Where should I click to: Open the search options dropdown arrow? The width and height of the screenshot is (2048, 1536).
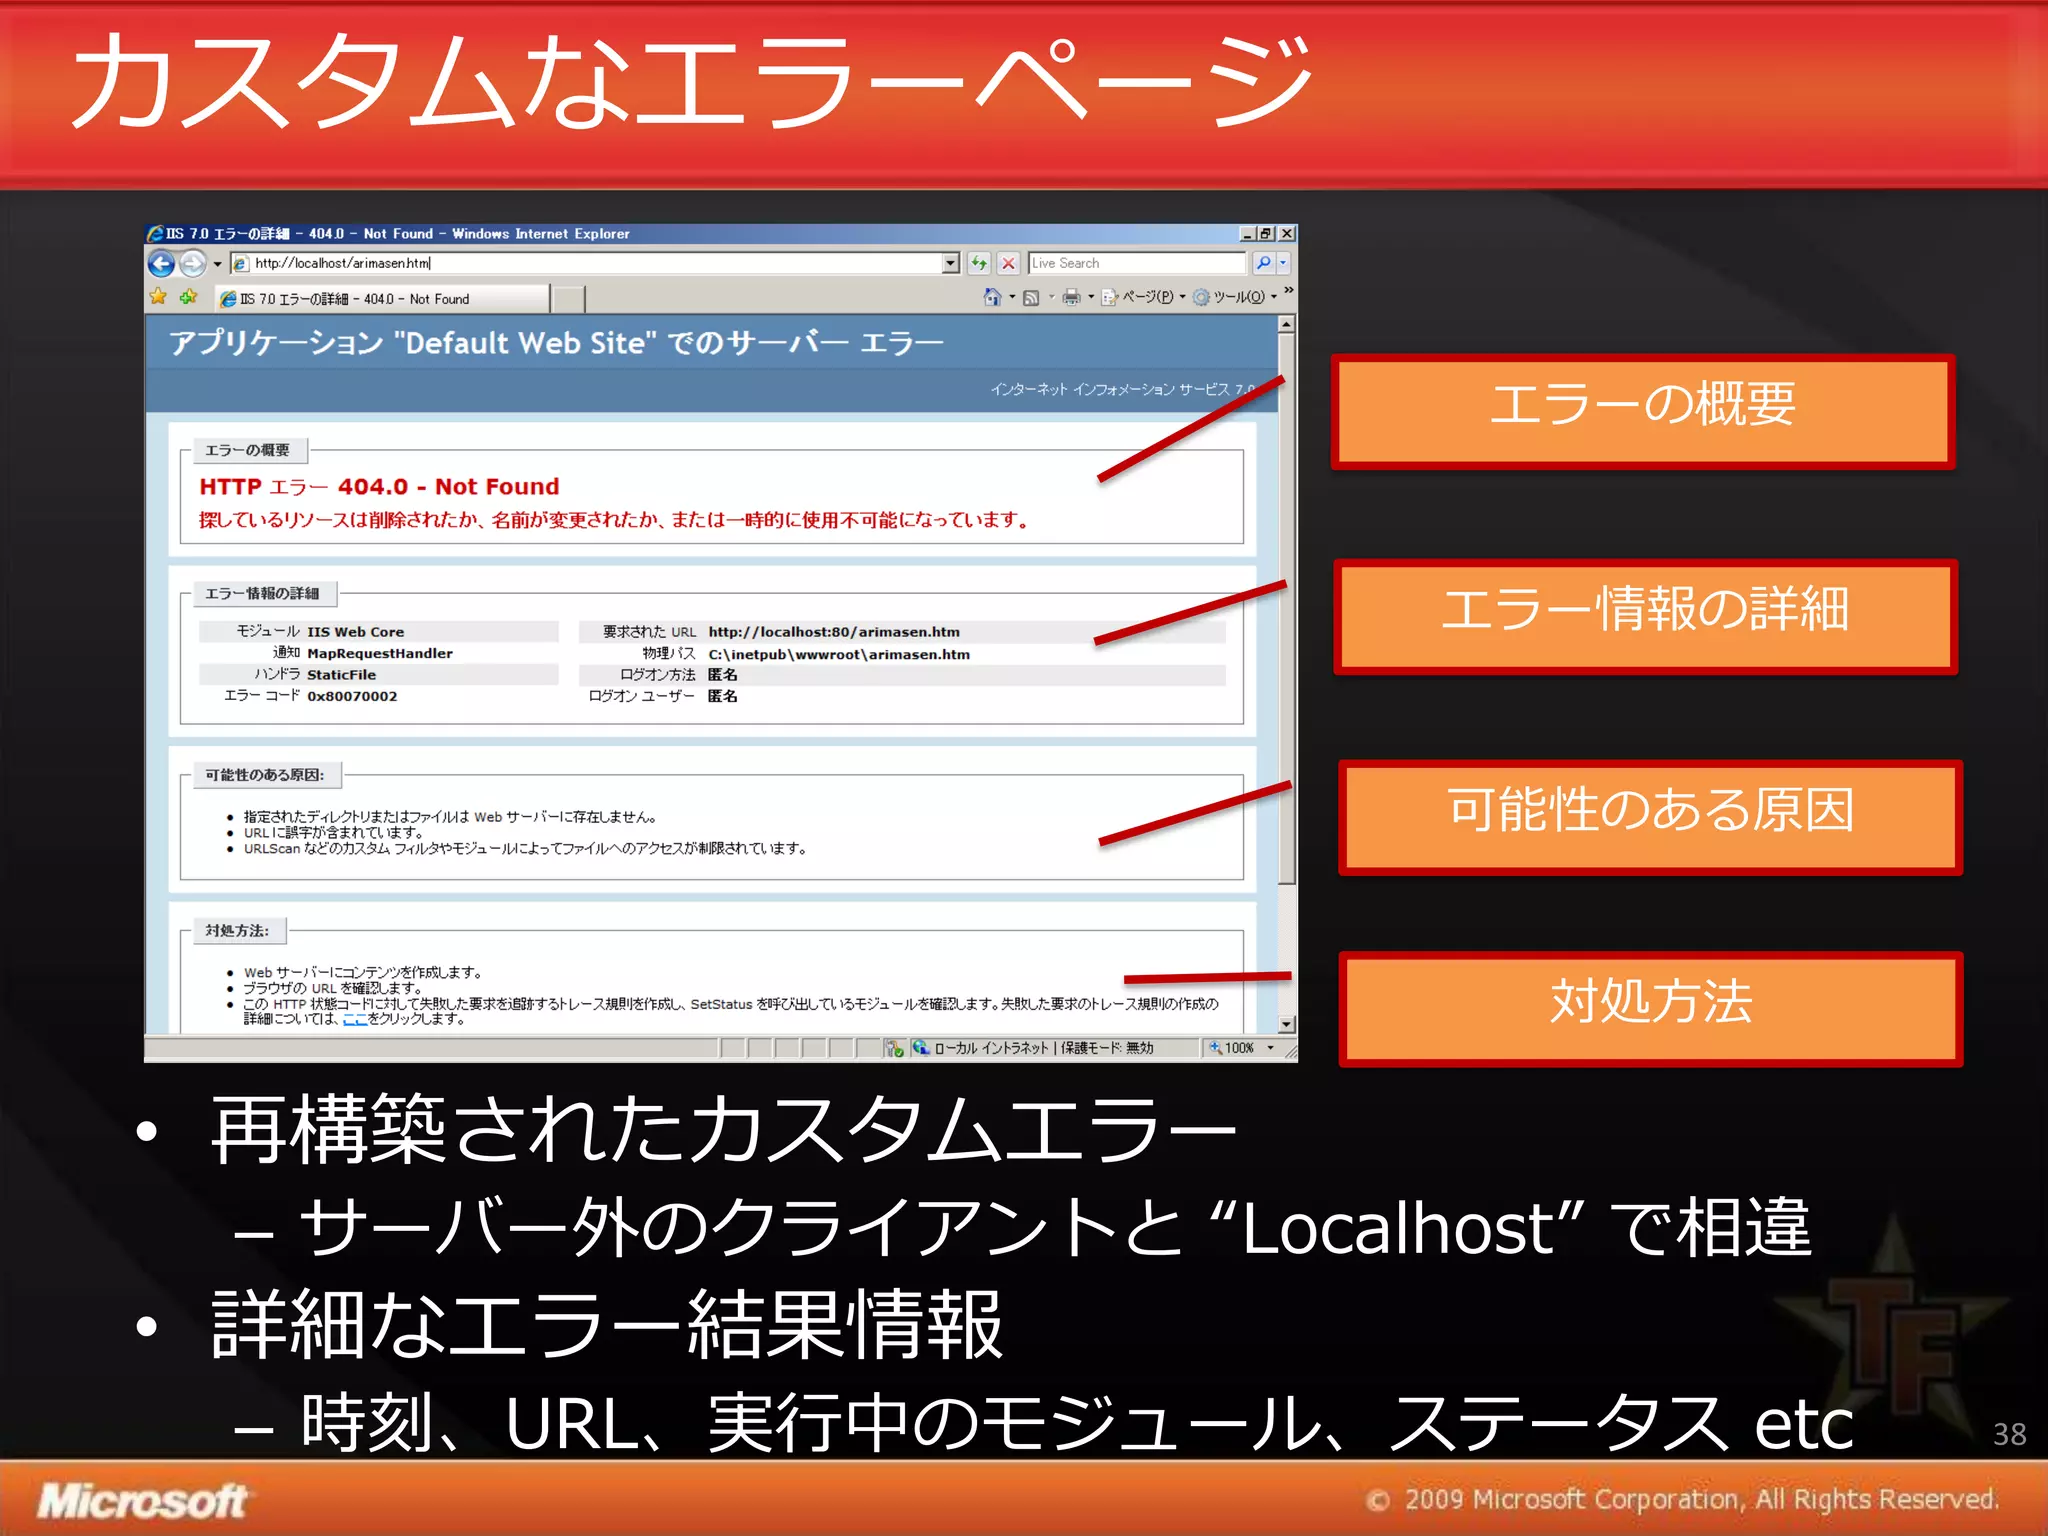click(1284, 264)
